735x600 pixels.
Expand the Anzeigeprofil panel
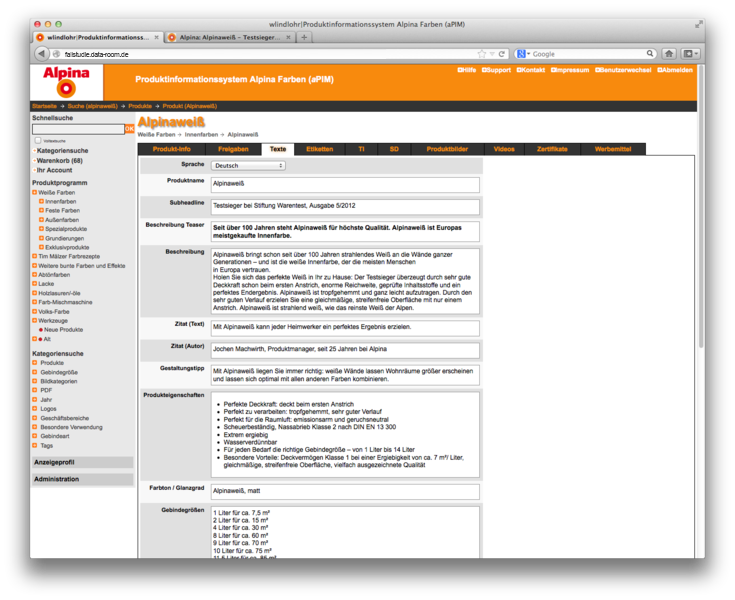(x=82, y=462)
